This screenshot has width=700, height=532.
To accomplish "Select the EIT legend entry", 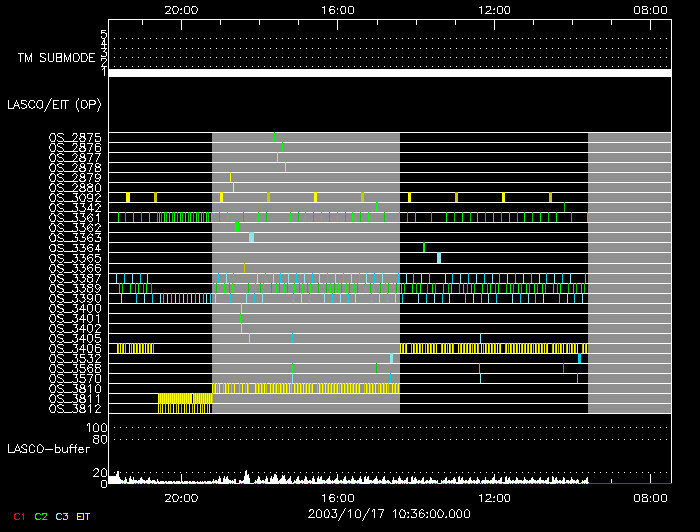I will [x=84, y=516].
